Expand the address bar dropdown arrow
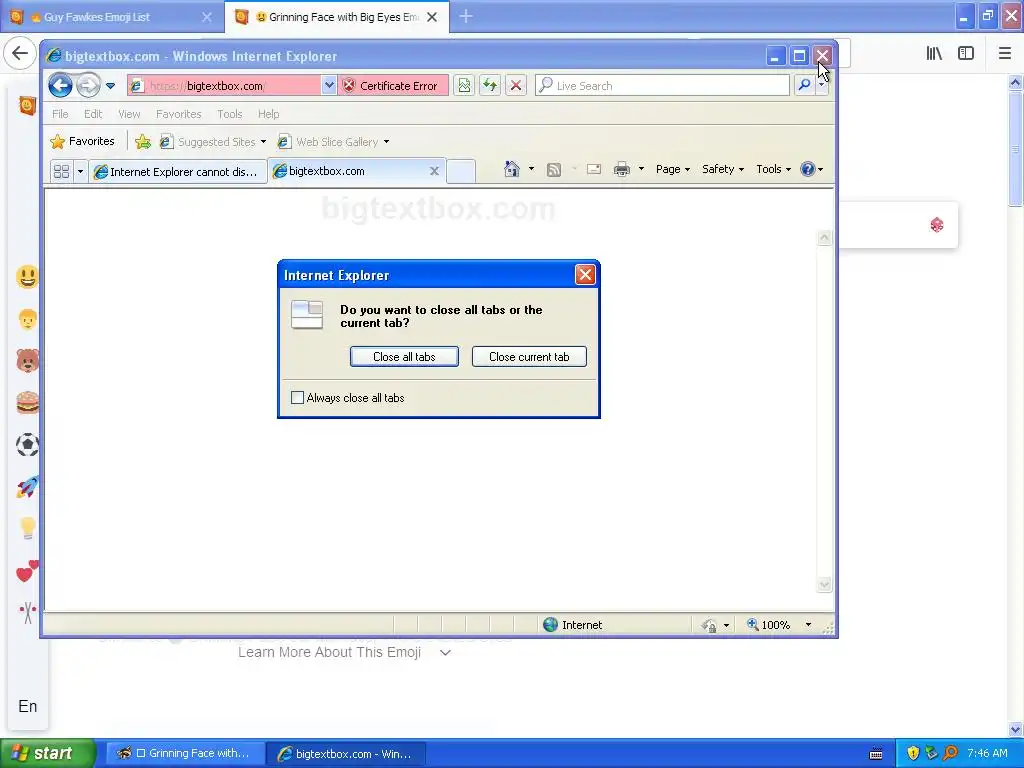 point(328,86)
